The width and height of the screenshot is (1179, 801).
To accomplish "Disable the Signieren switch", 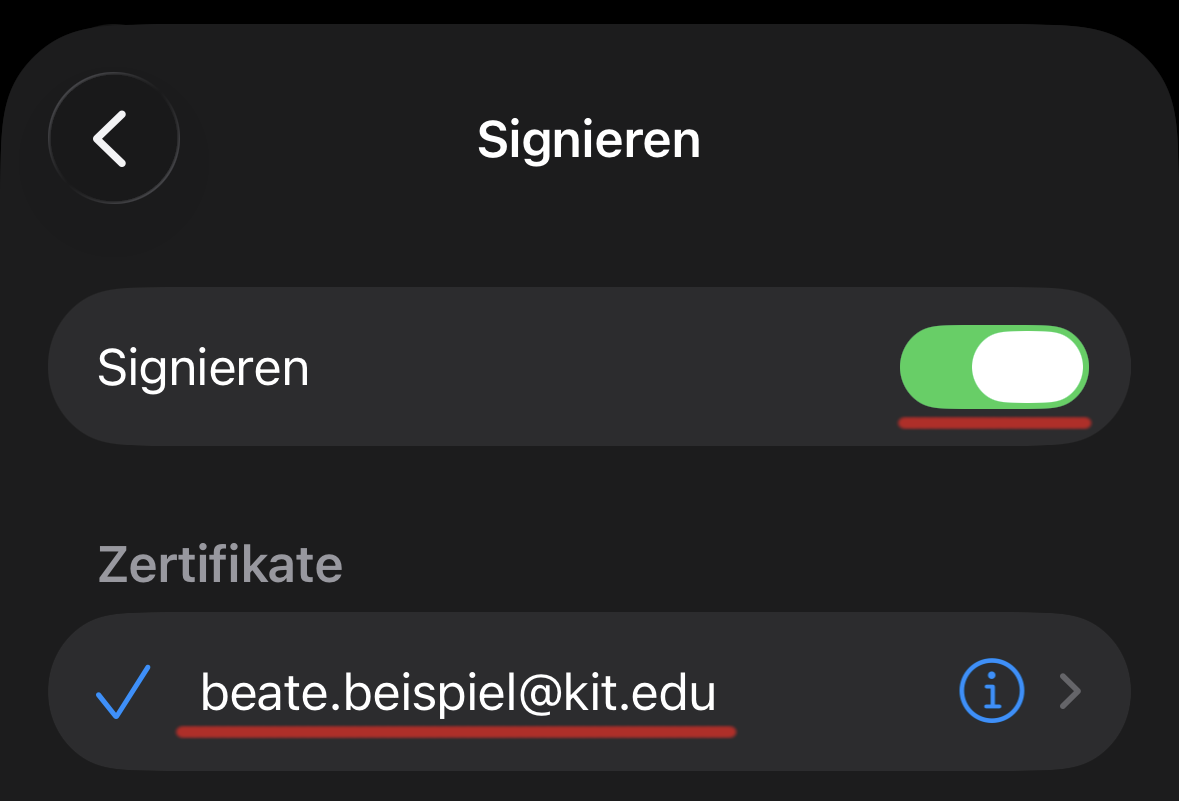I will [994, 367].
